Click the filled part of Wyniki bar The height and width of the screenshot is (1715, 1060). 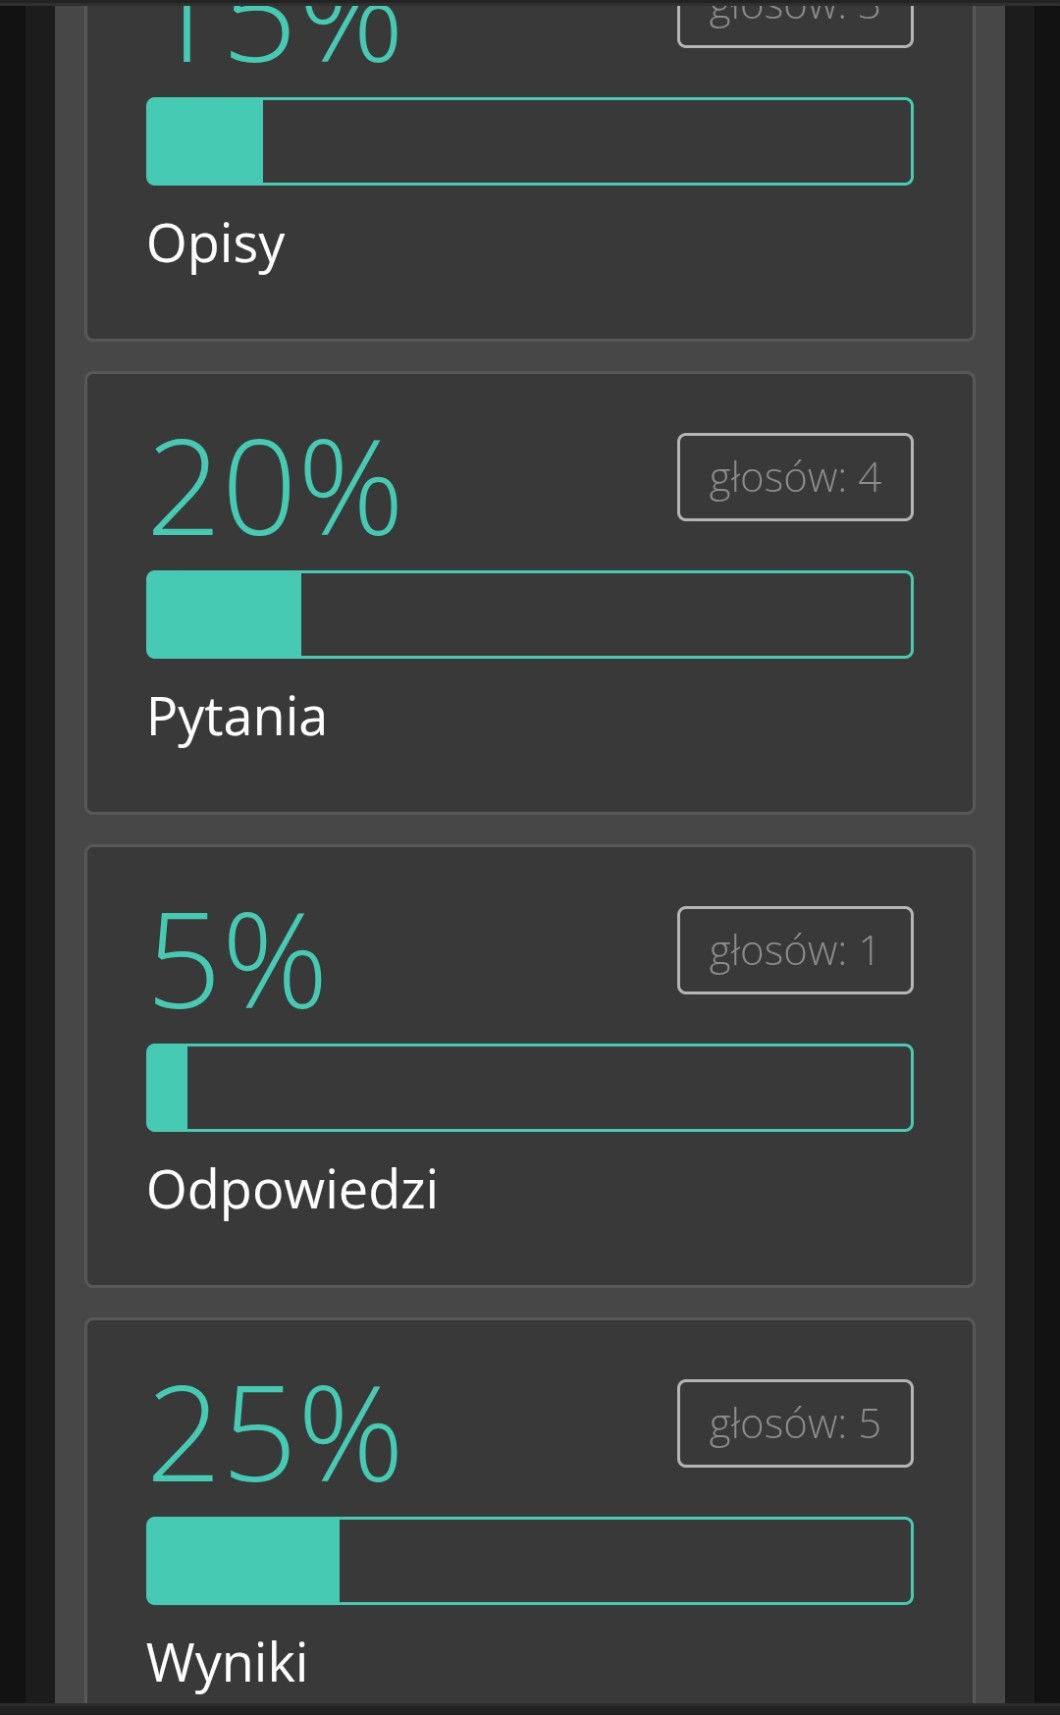(243, 1561)
